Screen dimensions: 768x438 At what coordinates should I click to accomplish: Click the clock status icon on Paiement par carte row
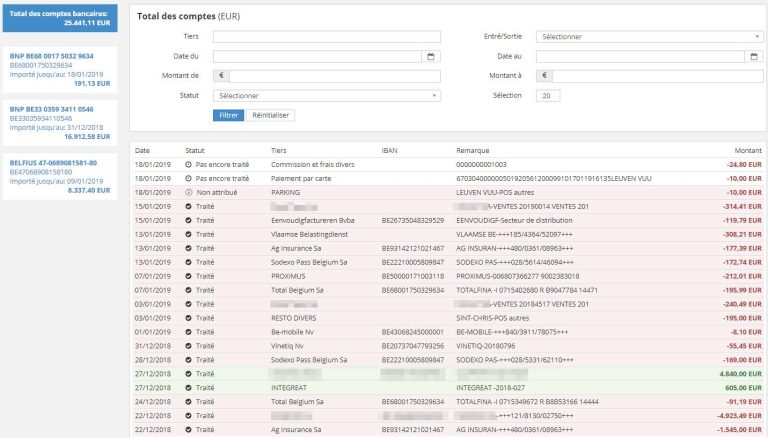[x=189, y=178]
